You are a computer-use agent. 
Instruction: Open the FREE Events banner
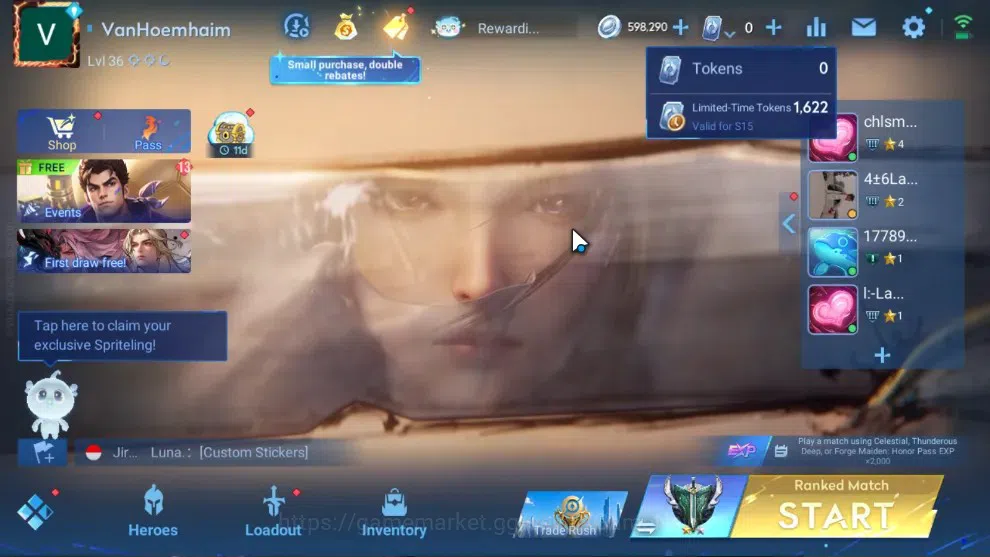(x=104, y=191)
